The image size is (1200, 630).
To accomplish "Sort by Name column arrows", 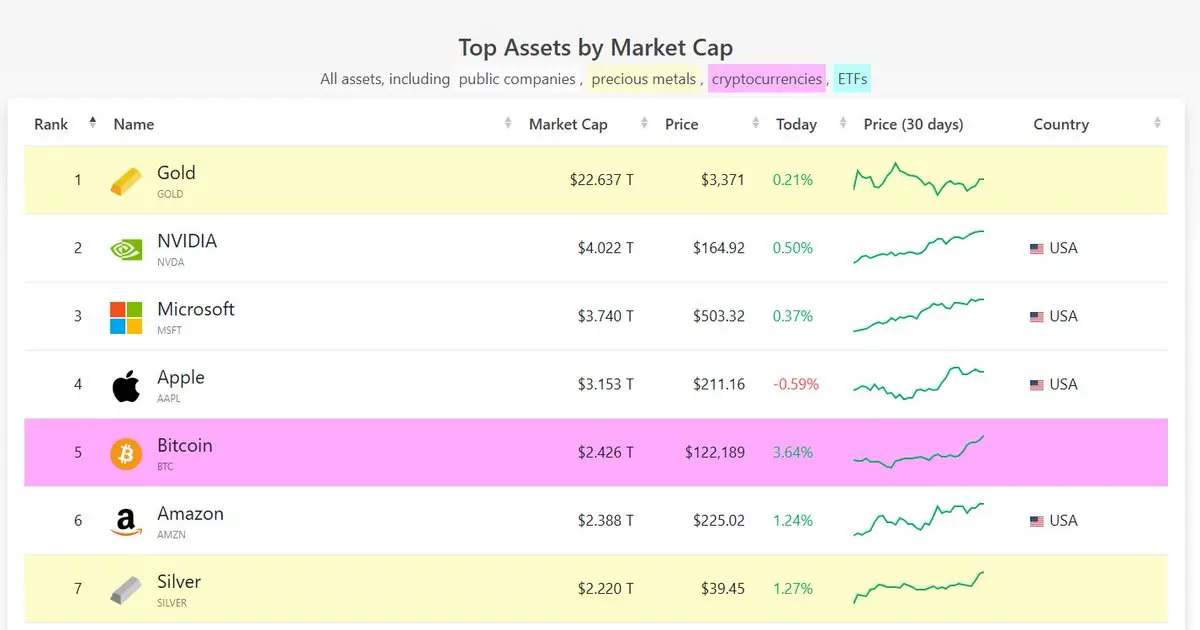I will pyautogui.click(x=507, y=123).
